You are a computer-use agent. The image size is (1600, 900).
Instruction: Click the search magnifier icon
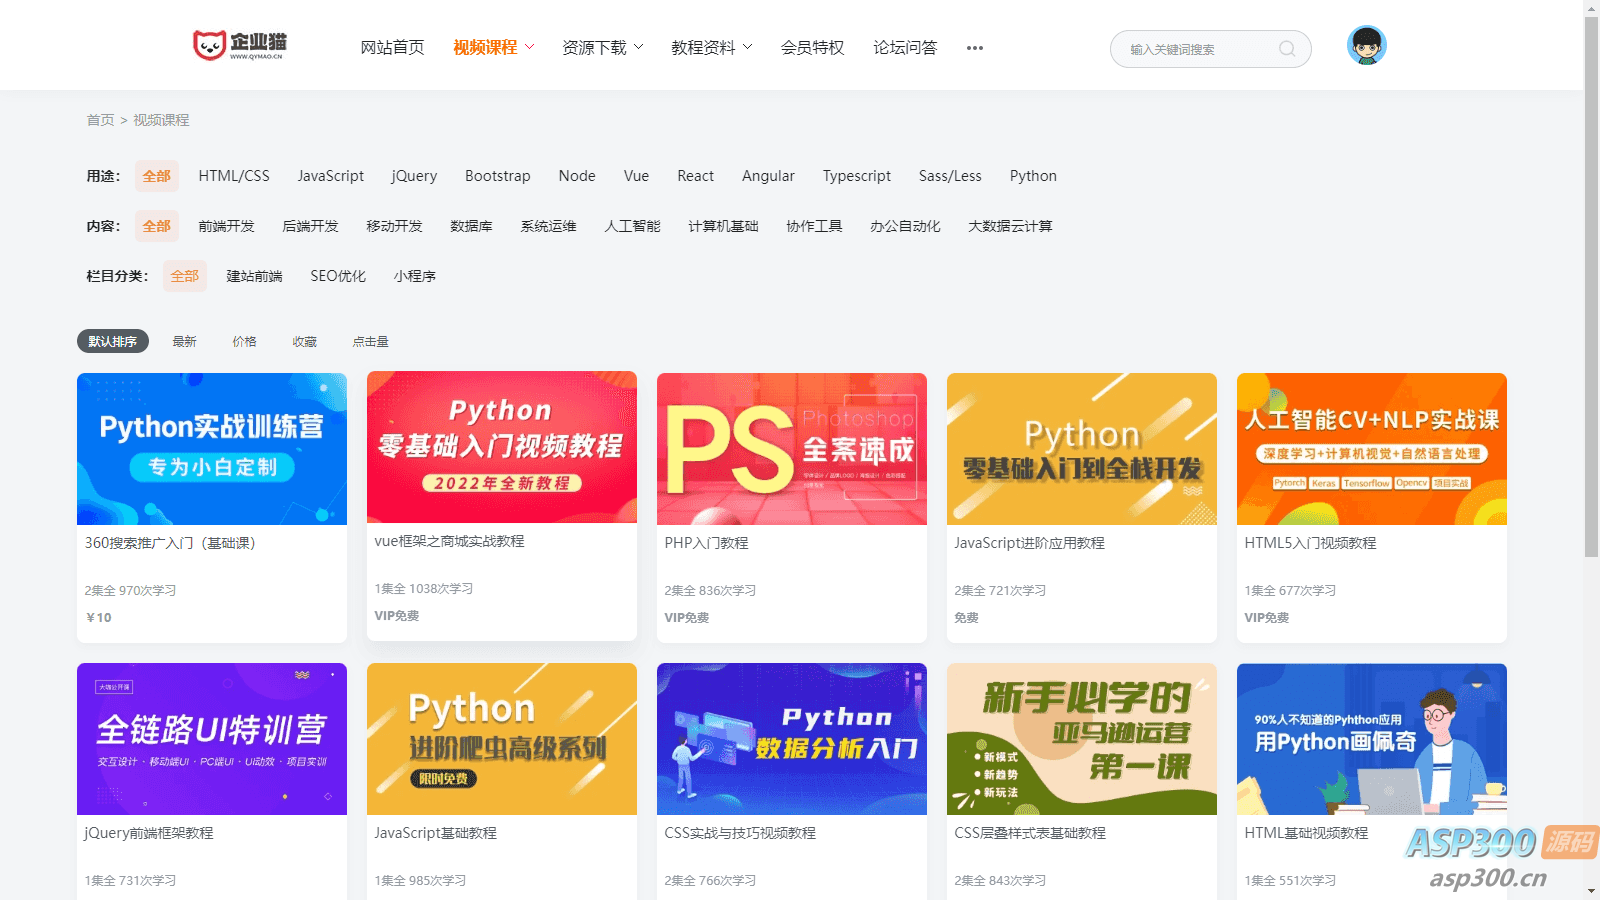pos(1287,49)
